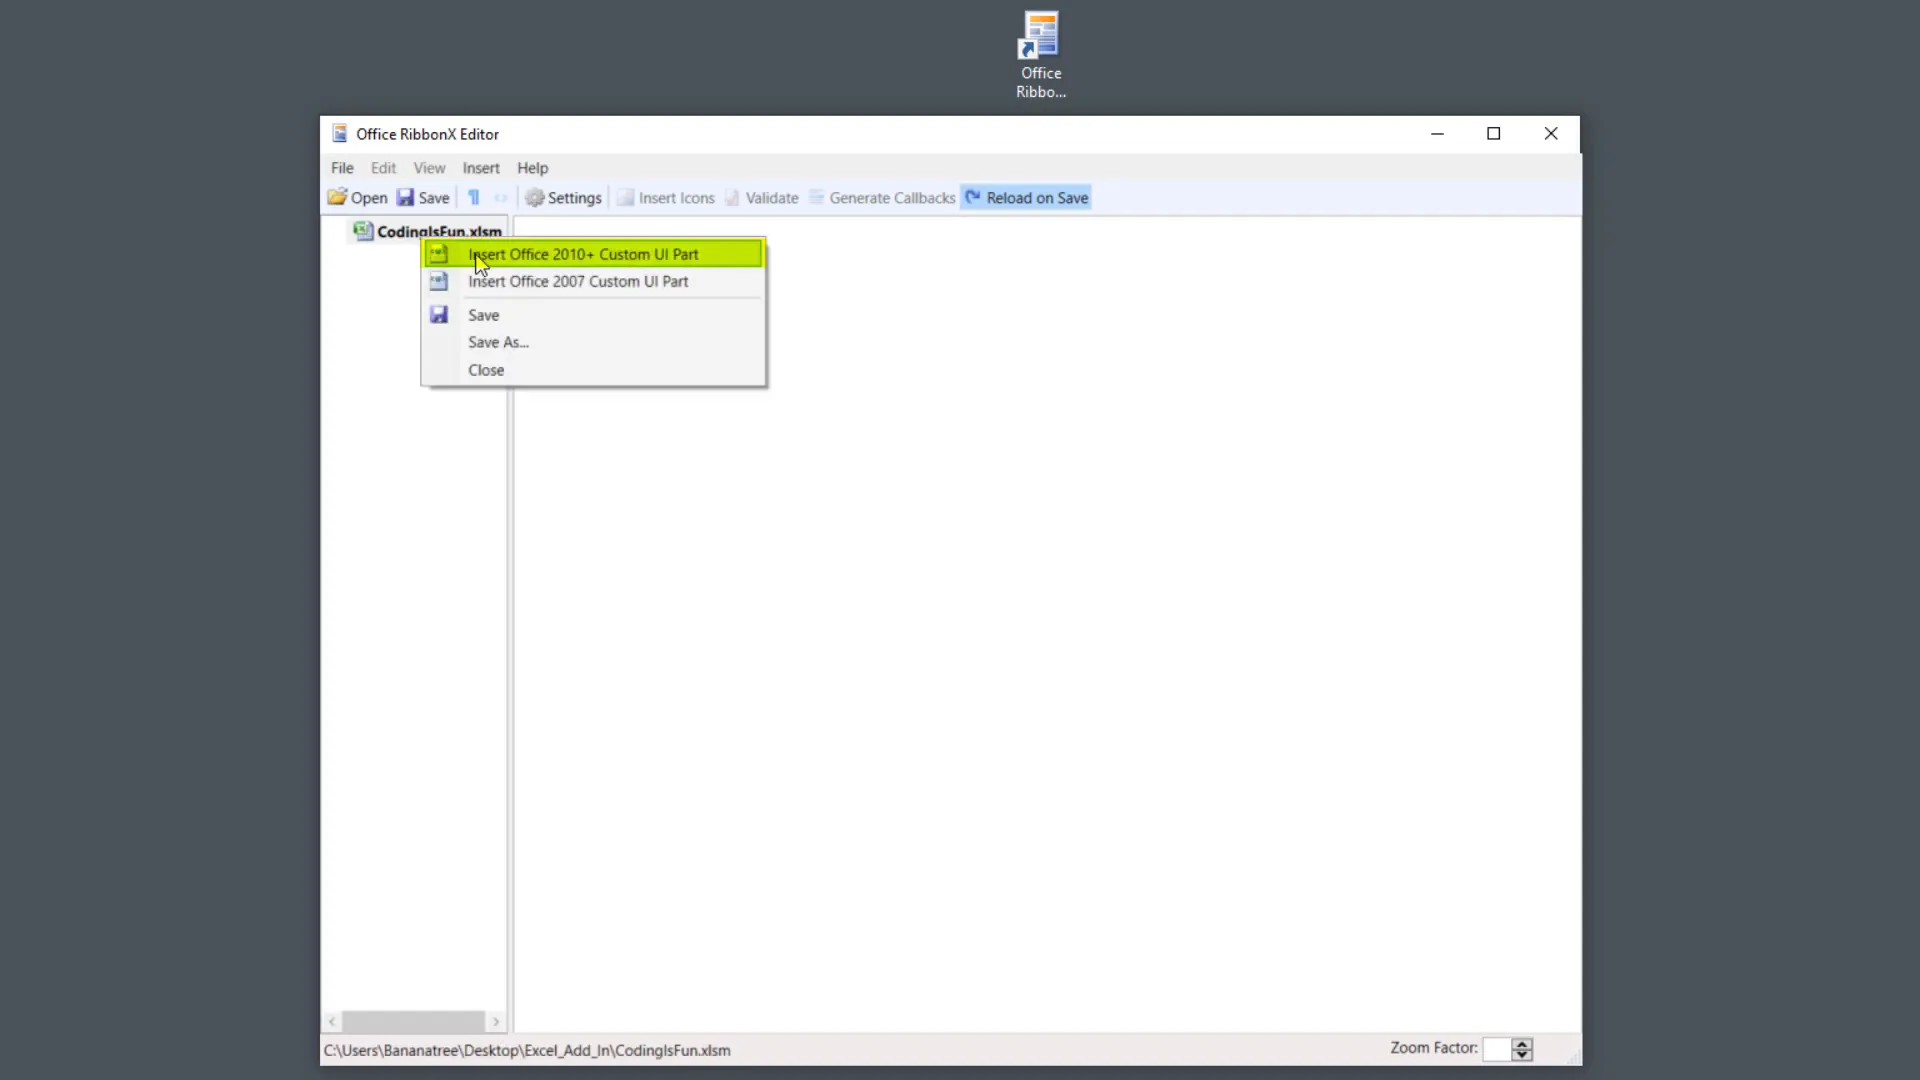Increase the Zoom Factor with the stepper
This screenshot has width=1920, height=1080.
click(1521, 1044)
